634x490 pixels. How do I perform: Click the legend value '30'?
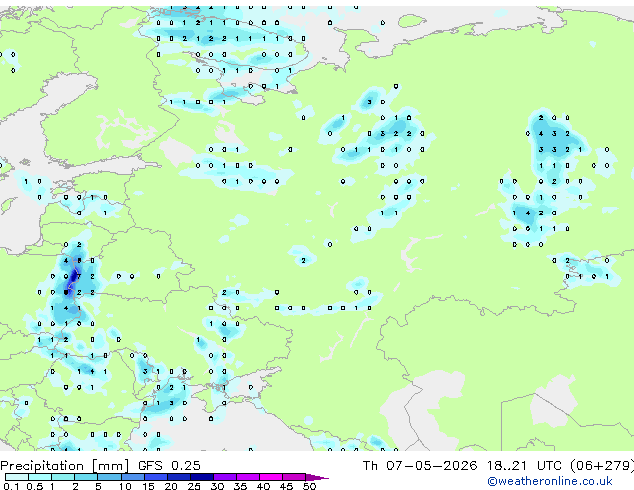(x=217, y=486)
